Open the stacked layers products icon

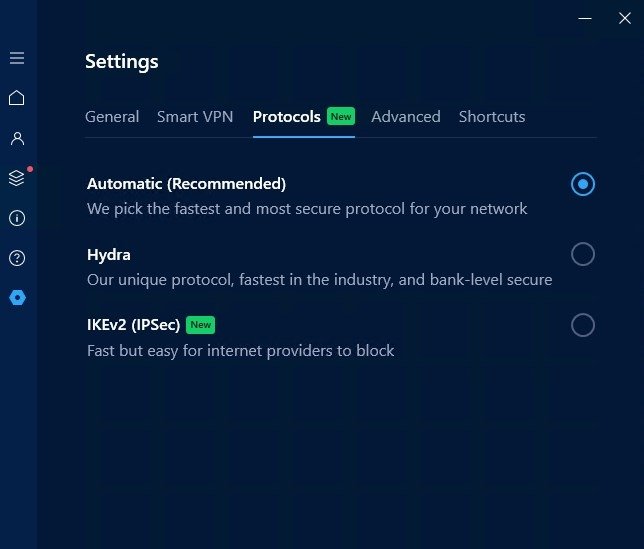point(17,178)
